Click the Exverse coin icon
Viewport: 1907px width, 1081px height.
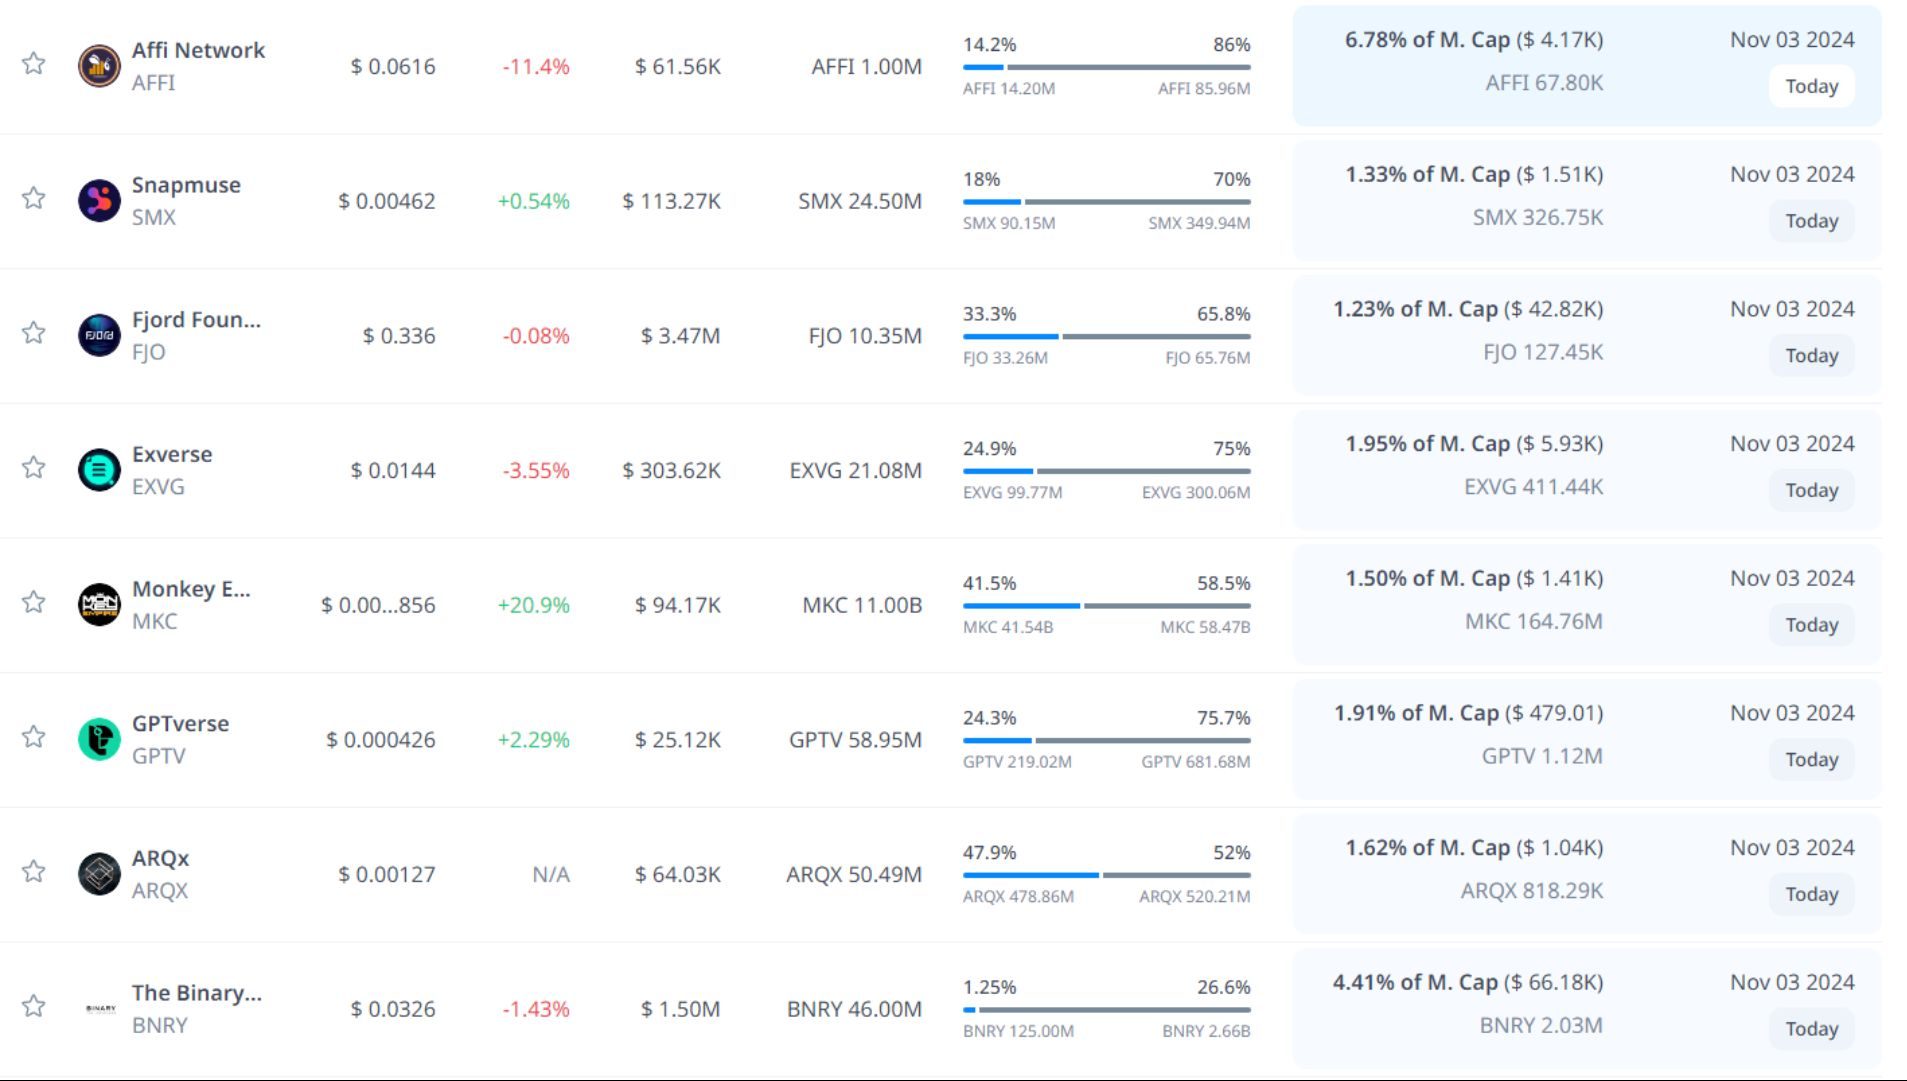coord(99,470)
